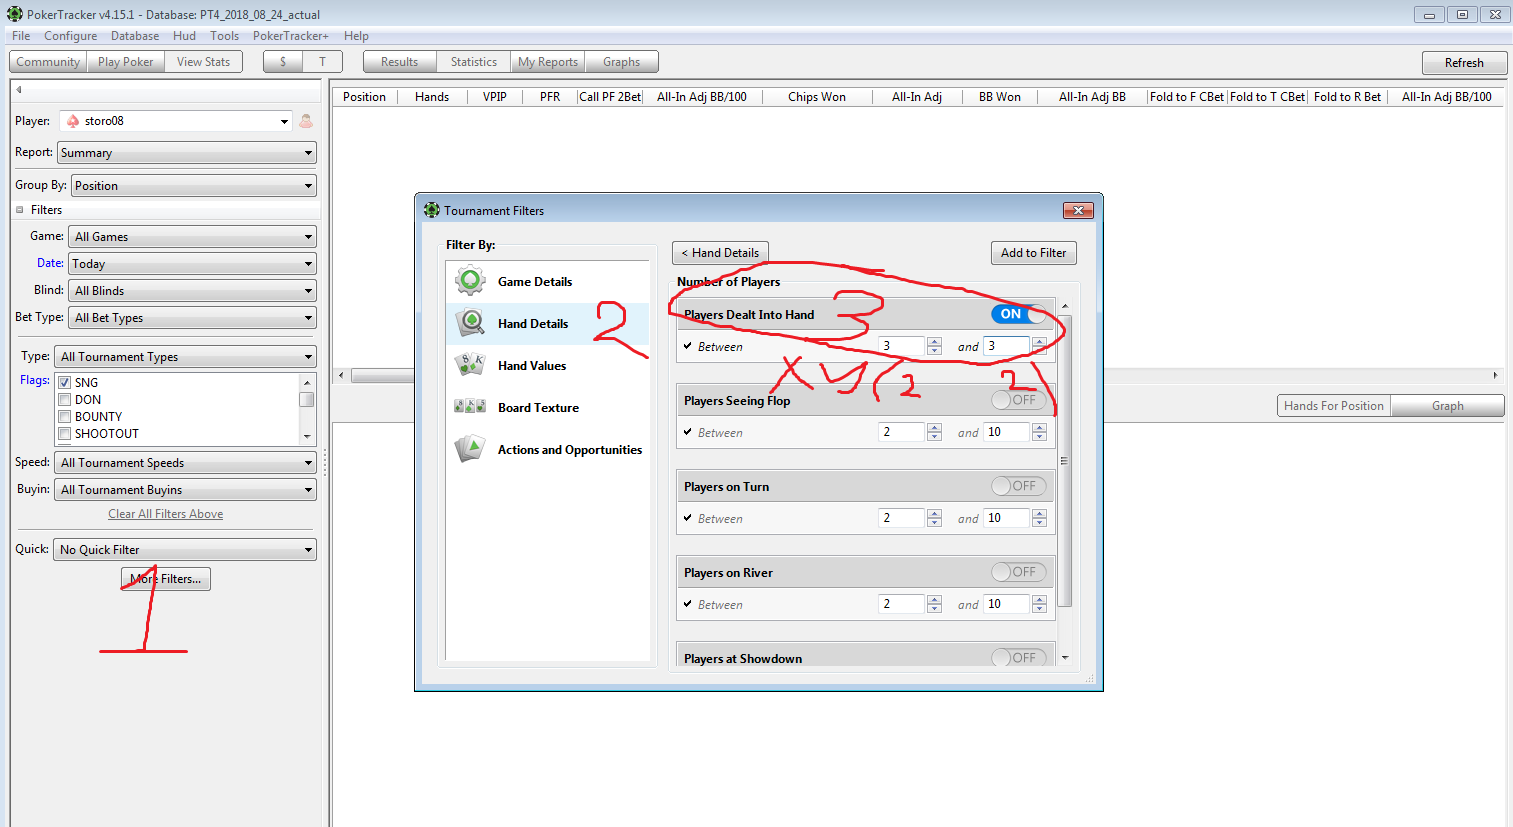This screenshot has width=1513, height=827.
Task: Click the Game Details filter icon
Action: tap(470, 281)
